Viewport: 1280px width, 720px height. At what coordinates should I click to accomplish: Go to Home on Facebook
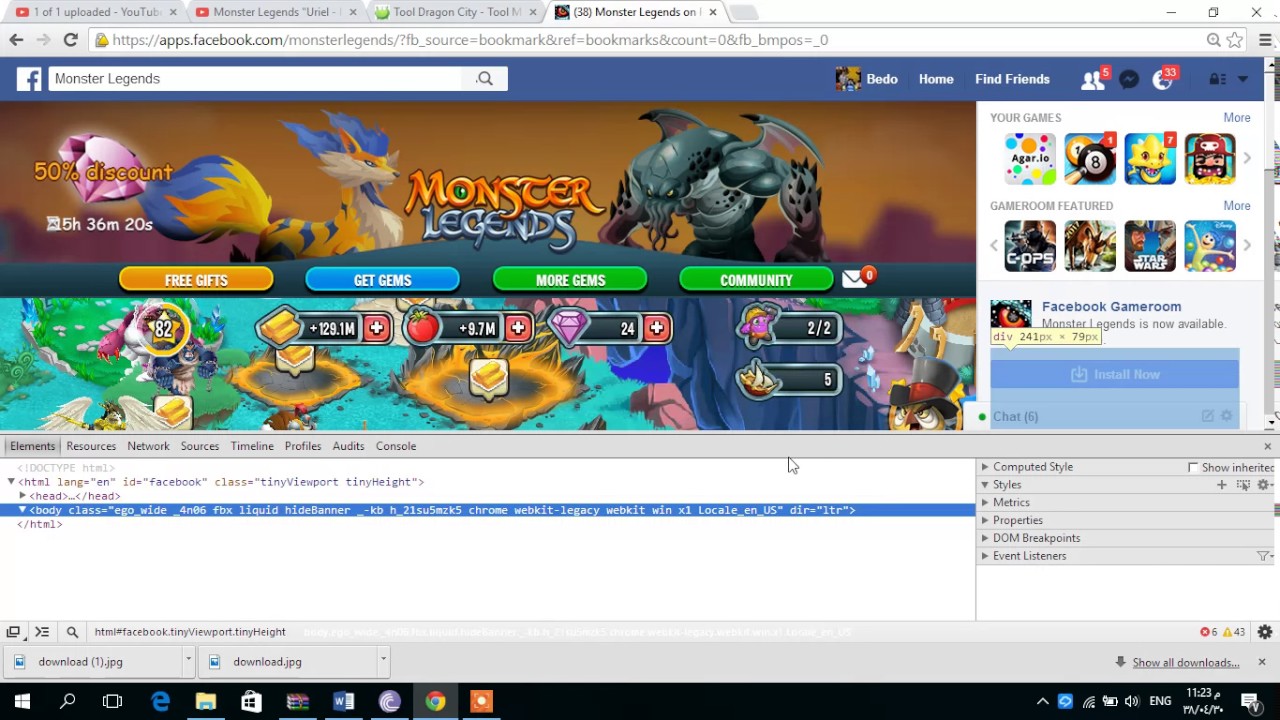pos(936,79)
